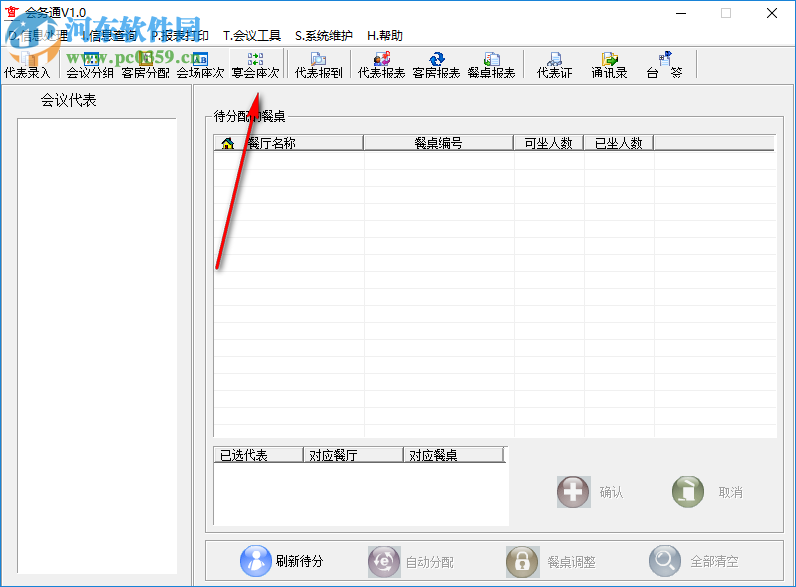Click the 已选代表 column header

click(258, 455)
